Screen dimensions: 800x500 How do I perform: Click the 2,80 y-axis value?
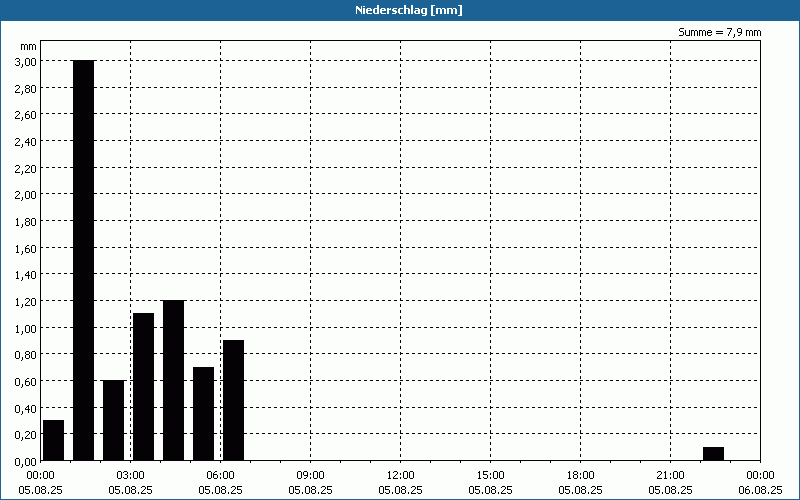[26, 88]
